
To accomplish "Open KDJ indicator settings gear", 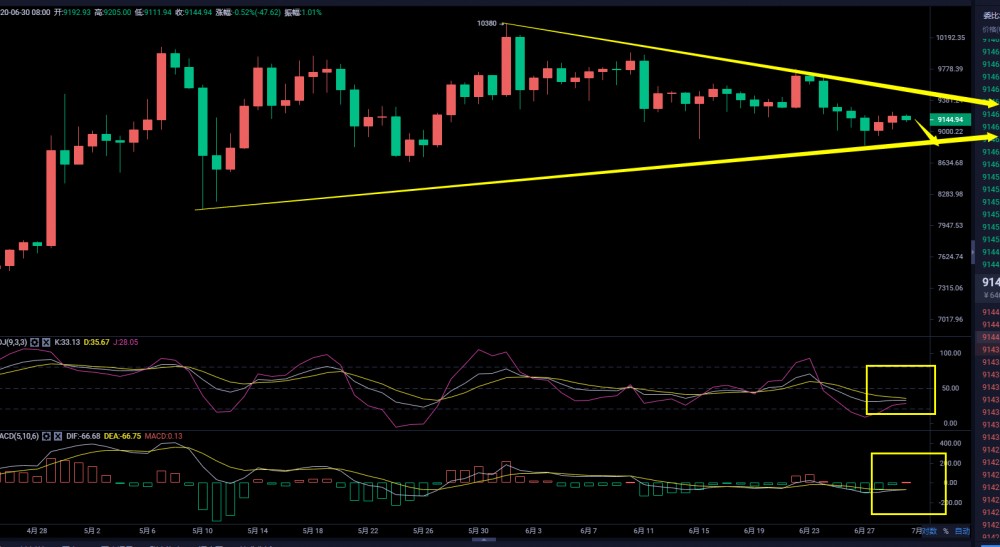I will click(34, 342).
